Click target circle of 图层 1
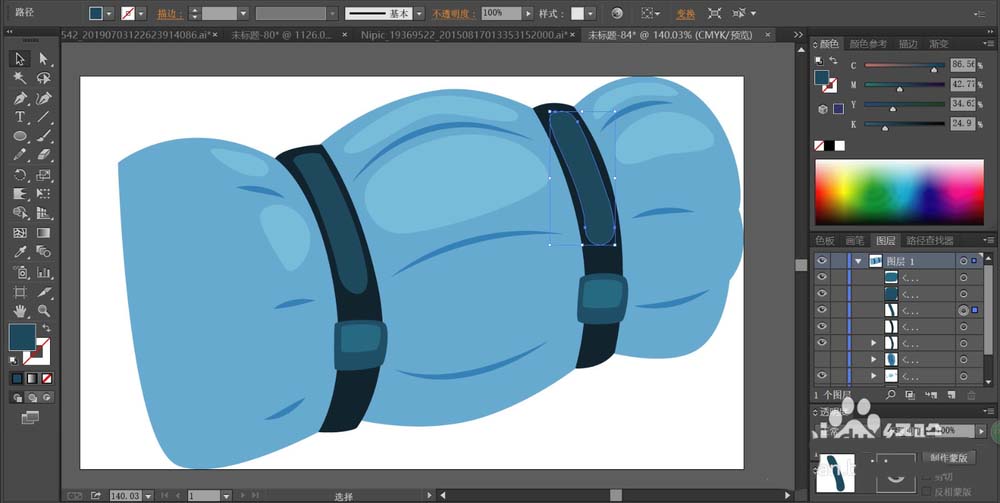This screenshot has height=503, width=1000. point(963,261)
